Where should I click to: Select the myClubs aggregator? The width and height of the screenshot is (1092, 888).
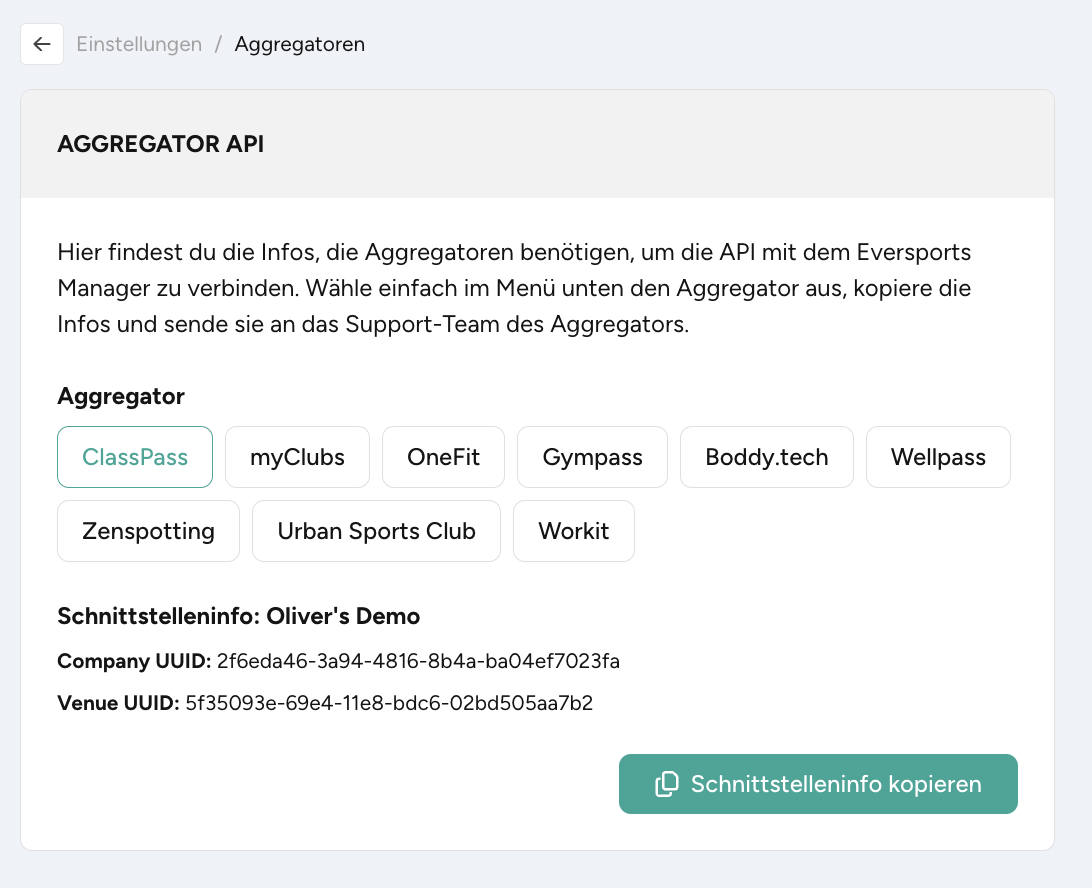(x=297, y=457)
